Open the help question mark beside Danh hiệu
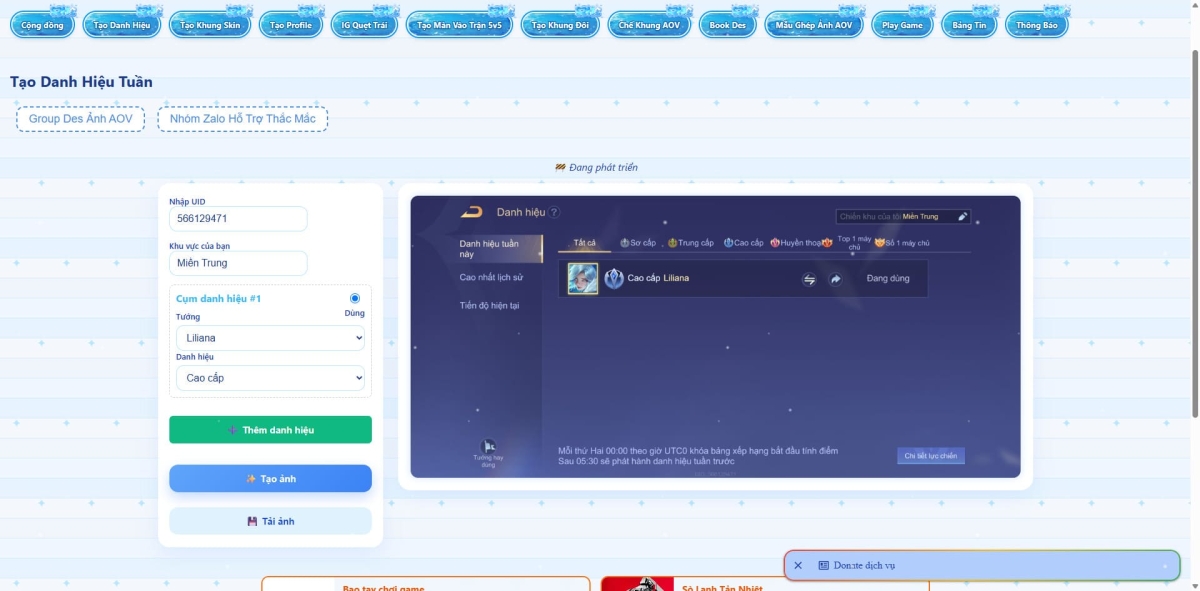Image resolution: width=1200 pixels, height=591 pixels. tap(554, 212)
